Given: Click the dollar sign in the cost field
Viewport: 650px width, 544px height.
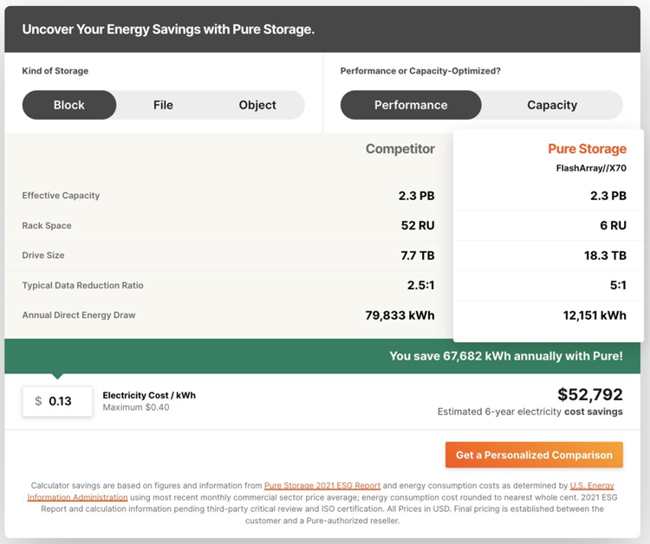Looking at the screenshot, I should (x=38, y=401).
